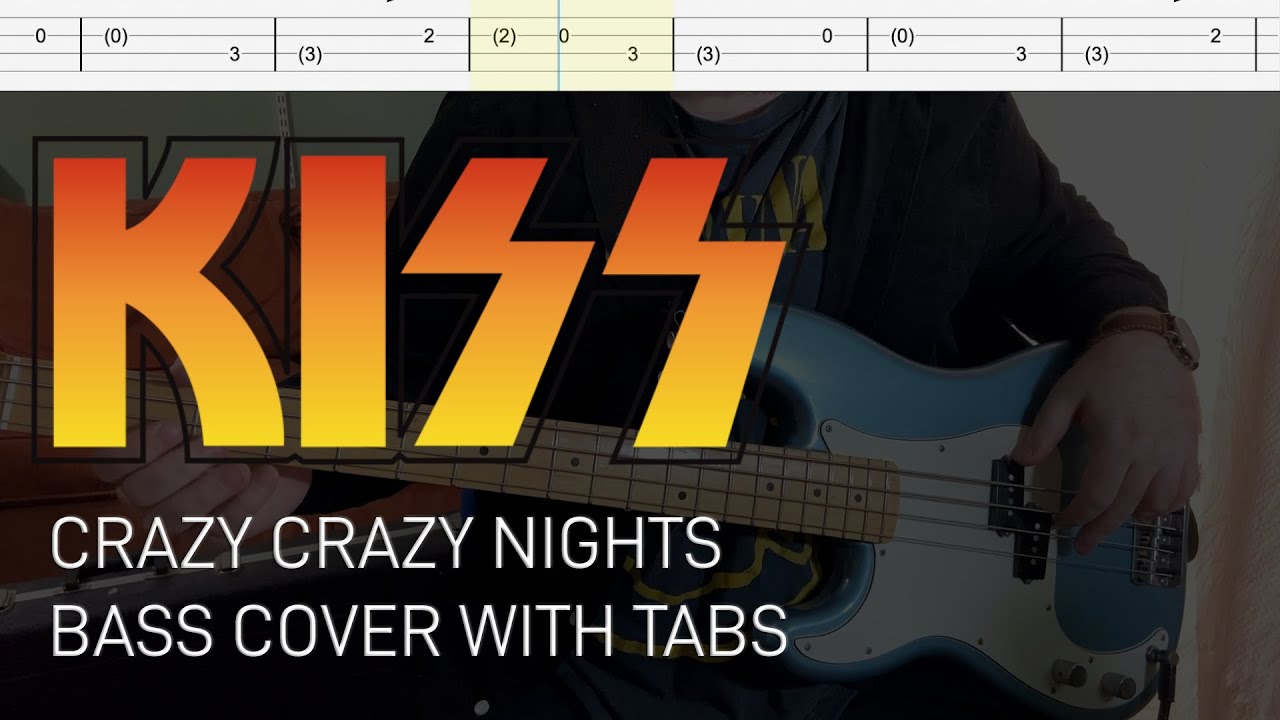Click the "3" note inside the highlighted measure
This screenshot has width=1280, height=720.
pos(633,55)
